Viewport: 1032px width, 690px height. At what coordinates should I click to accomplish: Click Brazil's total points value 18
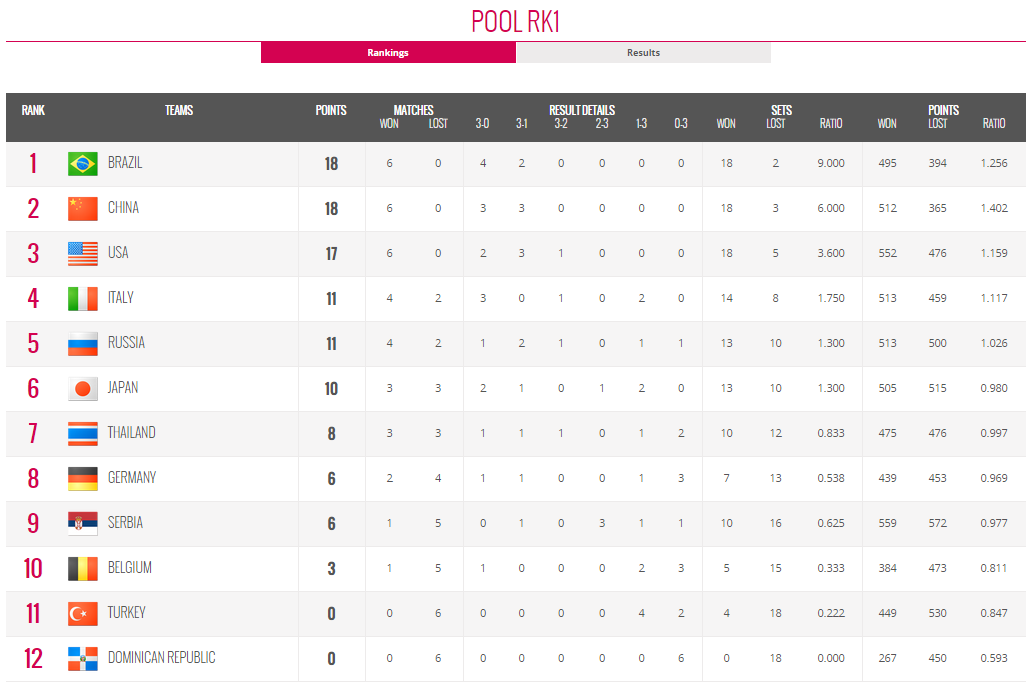tap(331, 164)
